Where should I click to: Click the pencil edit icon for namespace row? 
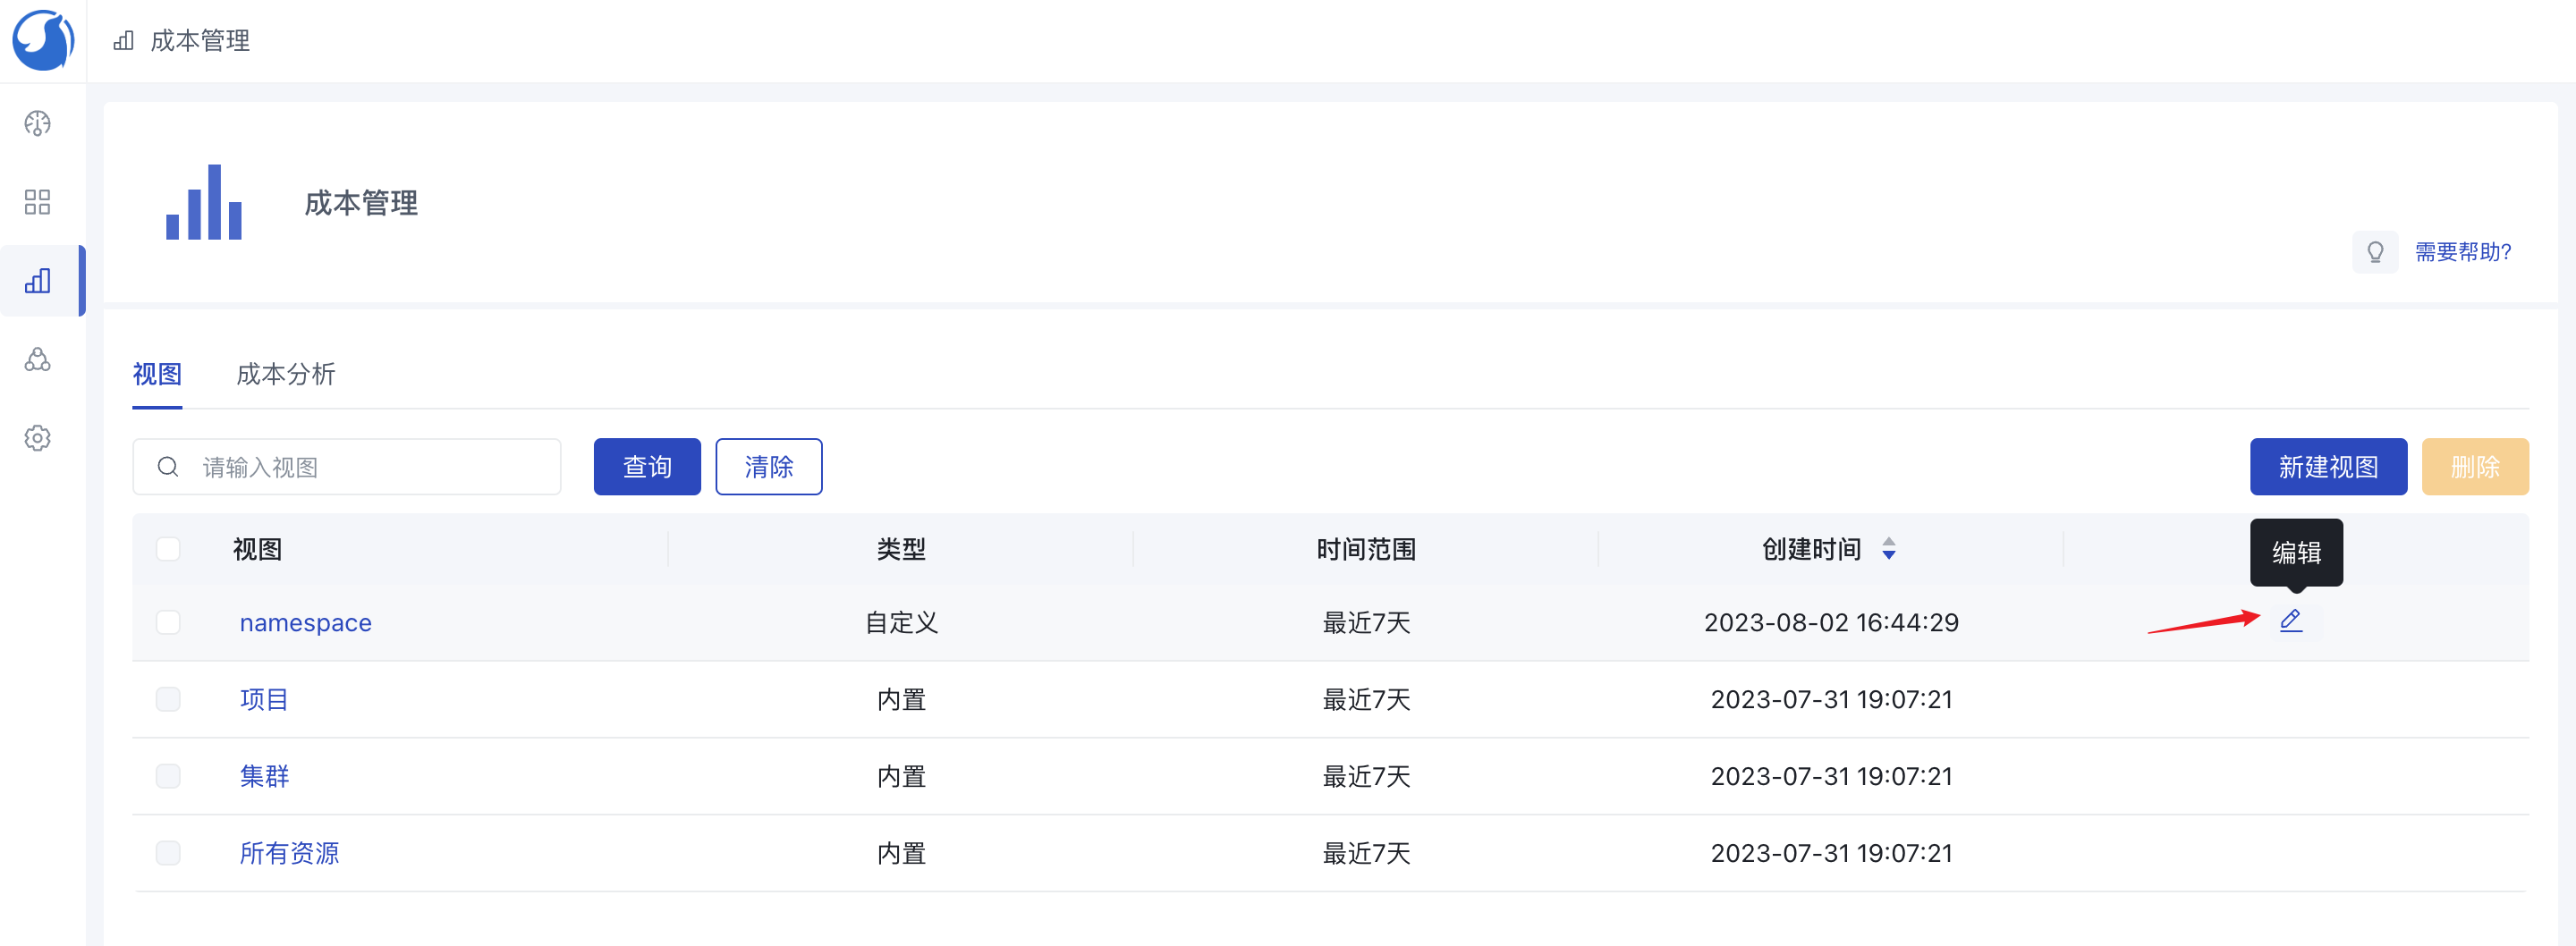pos(2291,621)
